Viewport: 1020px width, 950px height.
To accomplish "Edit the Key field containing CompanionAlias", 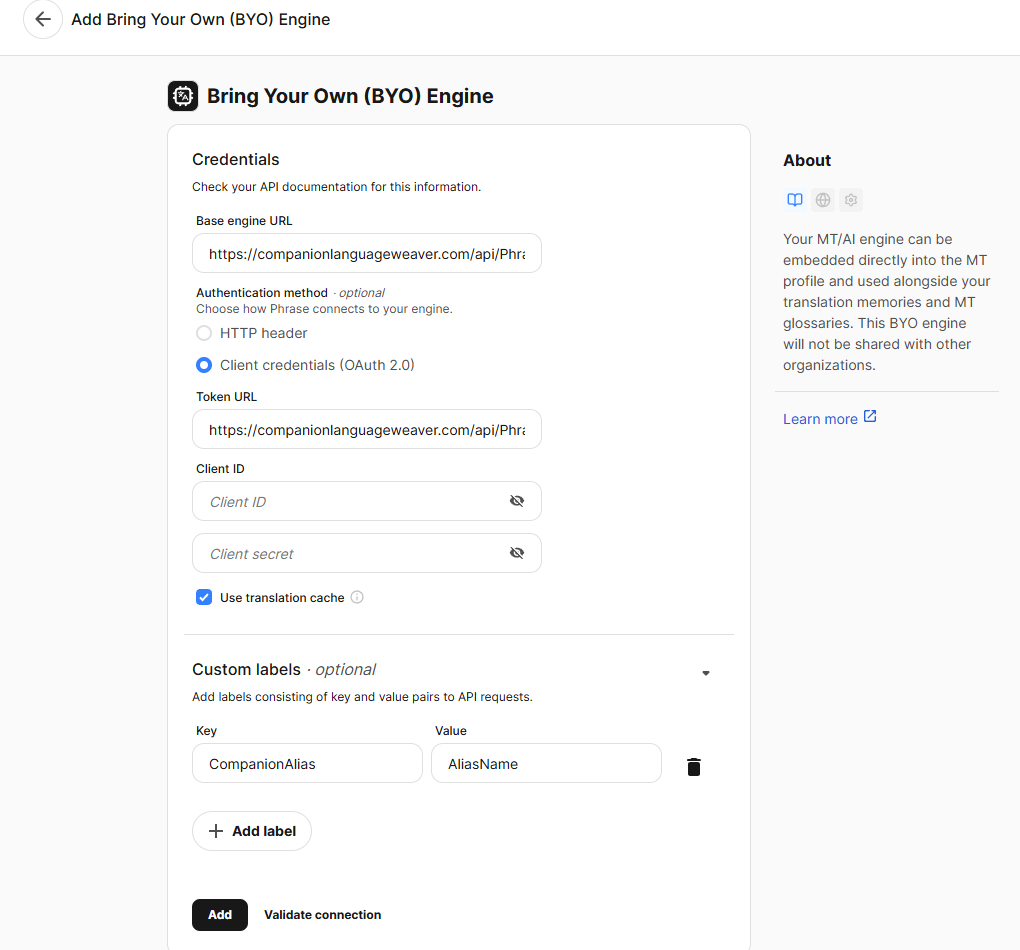I will (x=307, y=763).
